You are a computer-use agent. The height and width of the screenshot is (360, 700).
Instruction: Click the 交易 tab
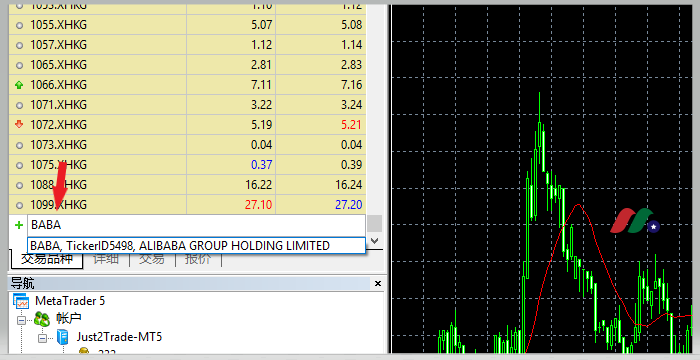[x=152, y=259]
